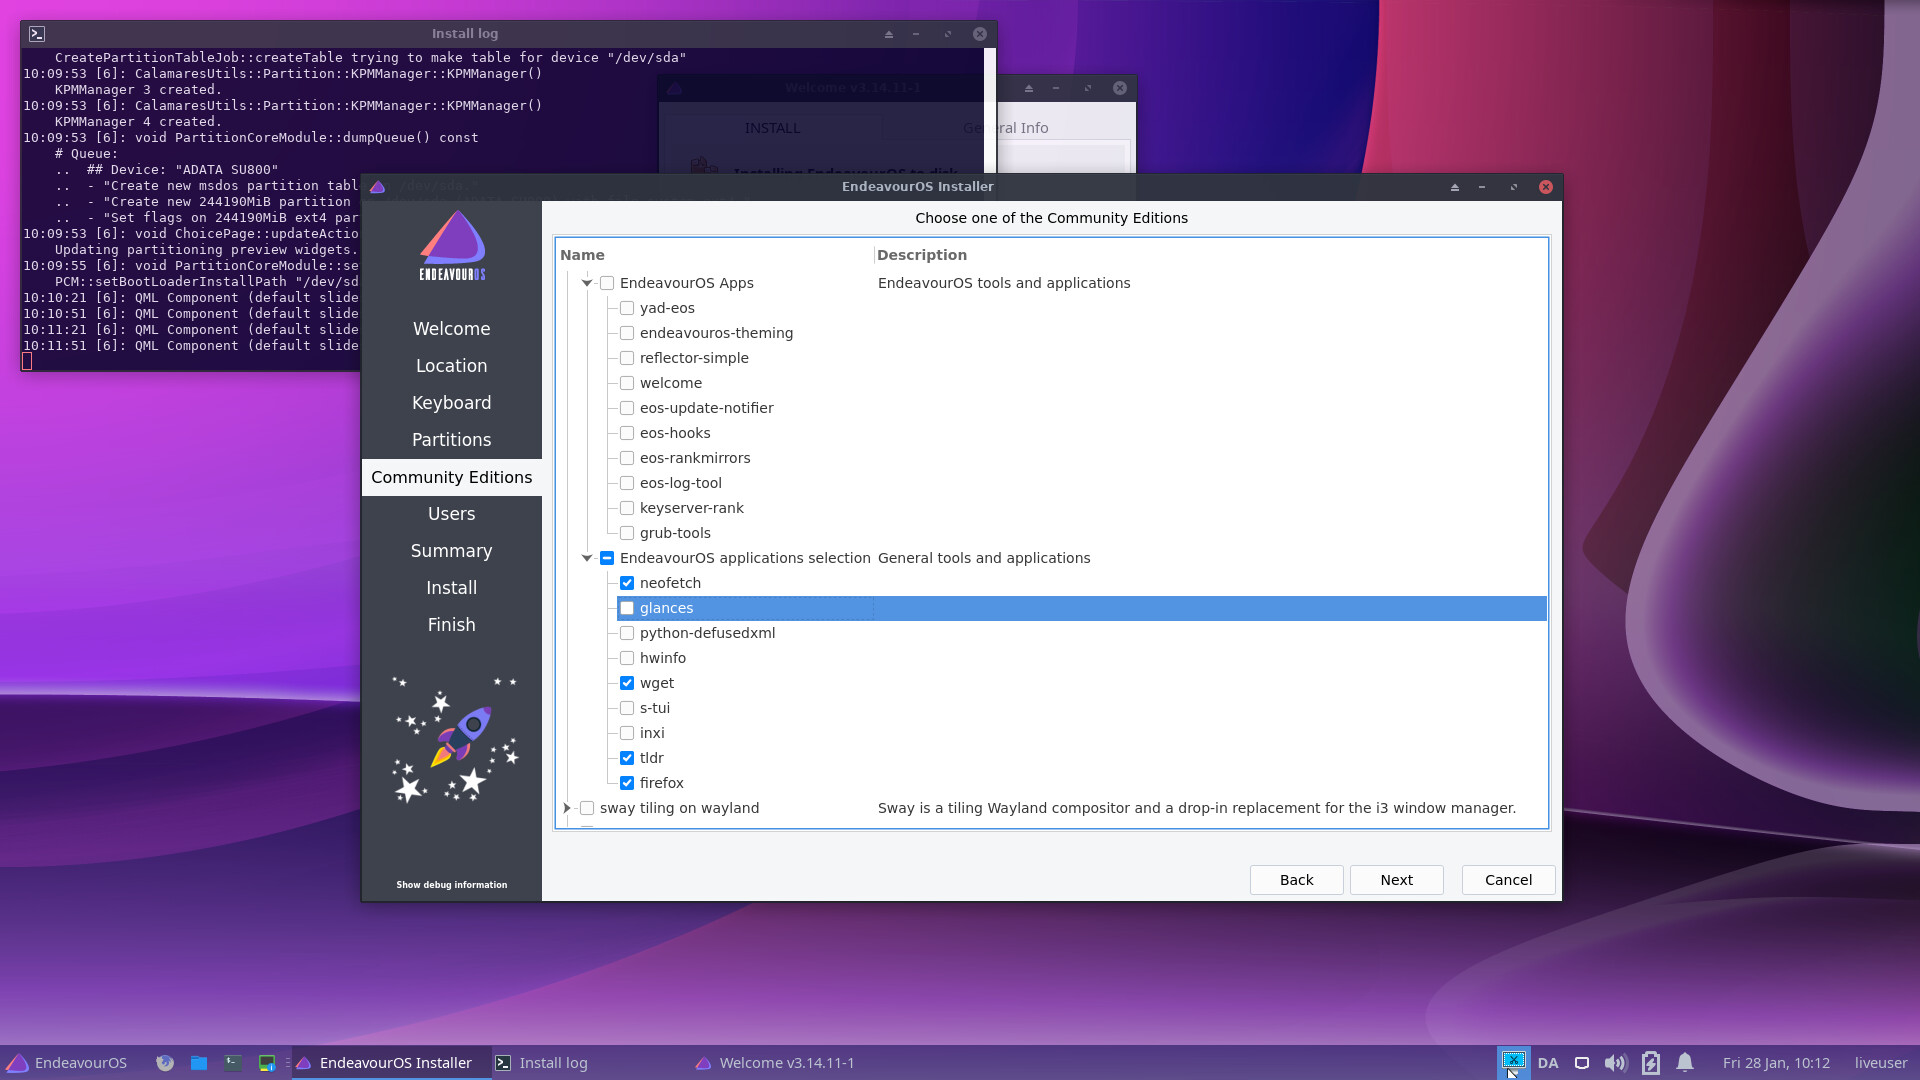Go to the Welcome installer step
The image size is (1920, 1080).
[x=452, y=329]
